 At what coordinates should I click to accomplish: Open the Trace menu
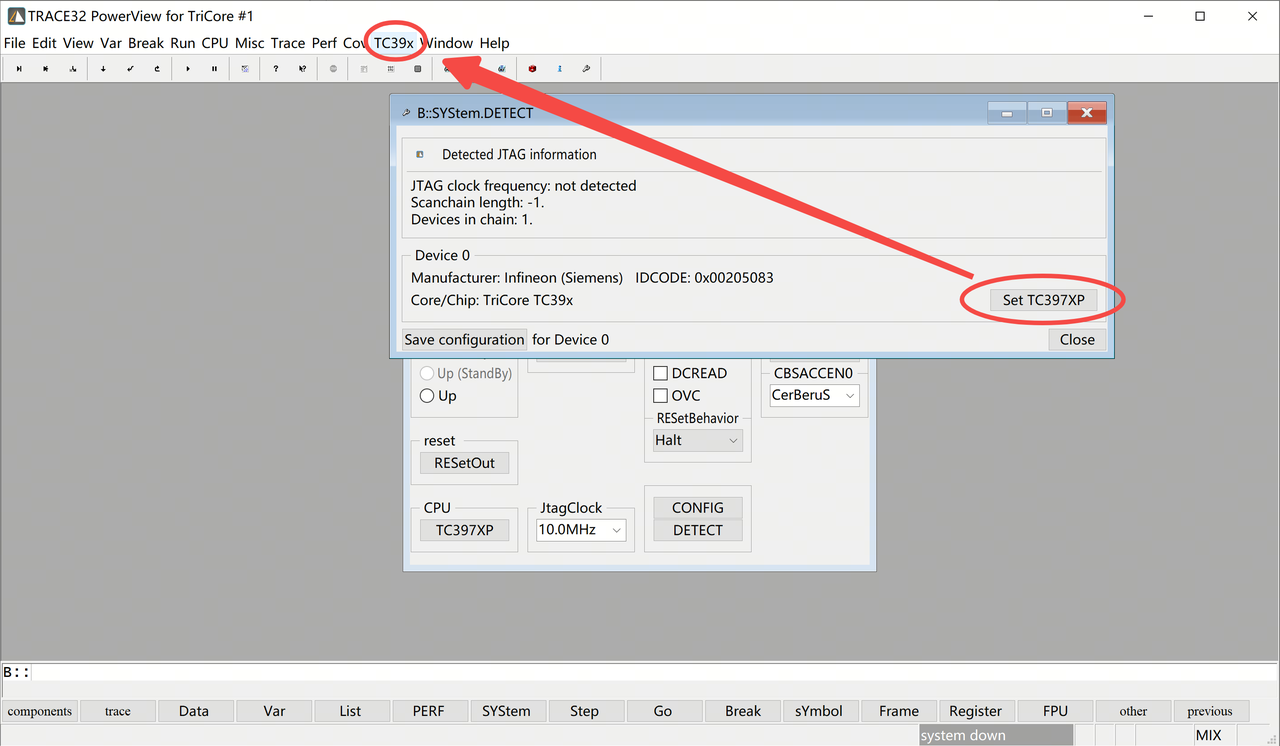tap(288, 43)
